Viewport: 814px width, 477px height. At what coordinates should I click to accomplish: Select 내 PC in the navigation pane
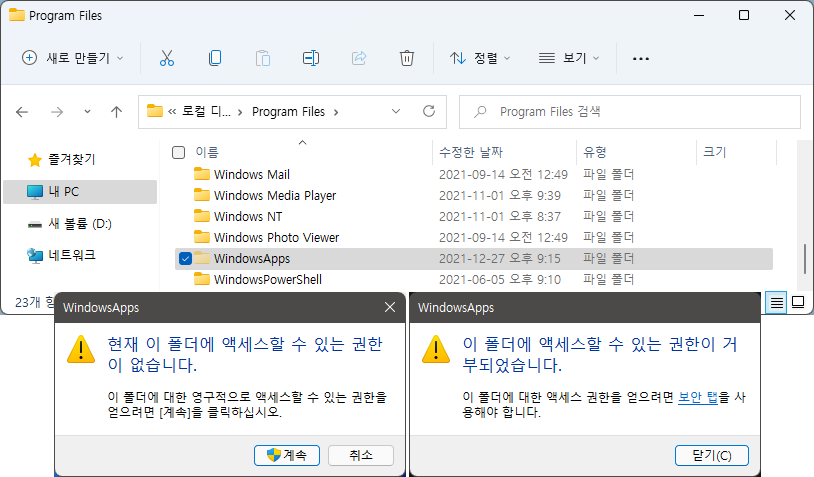(x=80, y=192)
